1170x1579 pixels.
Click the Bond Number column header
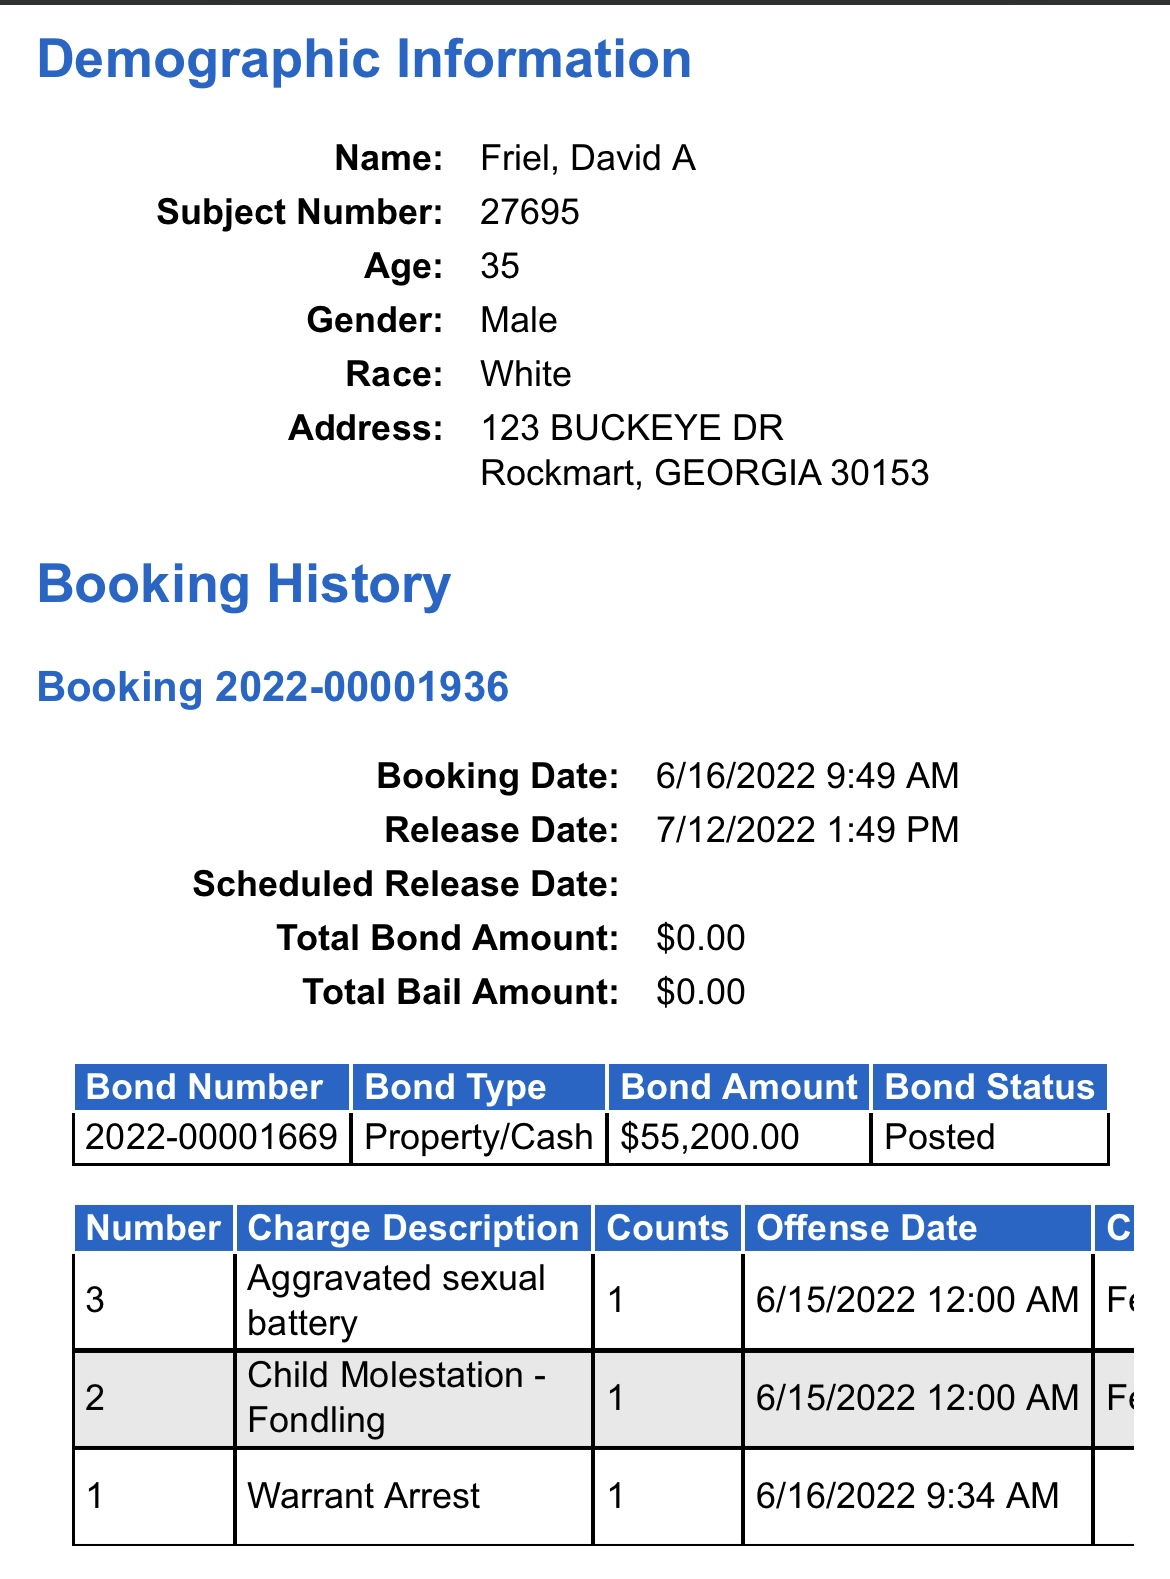pyautogui.click(x=212, y=1087)
